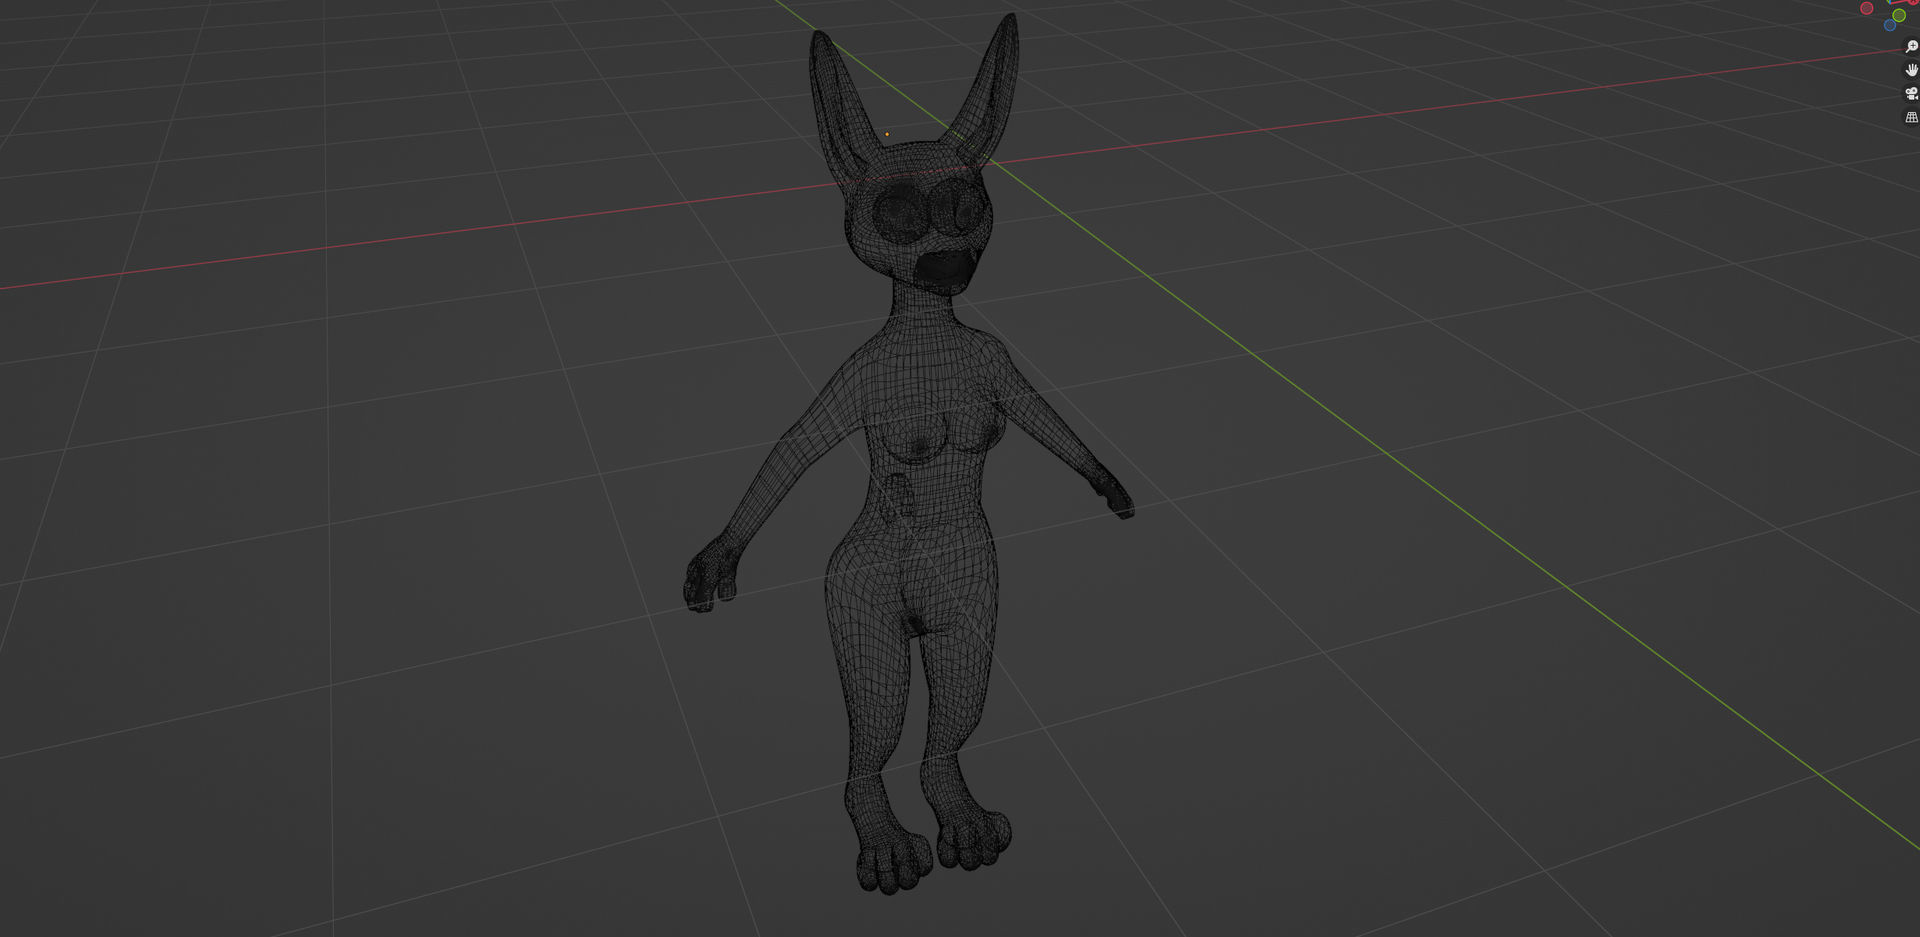Click the zoom magnifier viewport button
Screen dimensions: 1920x937
click(1911, 46)
